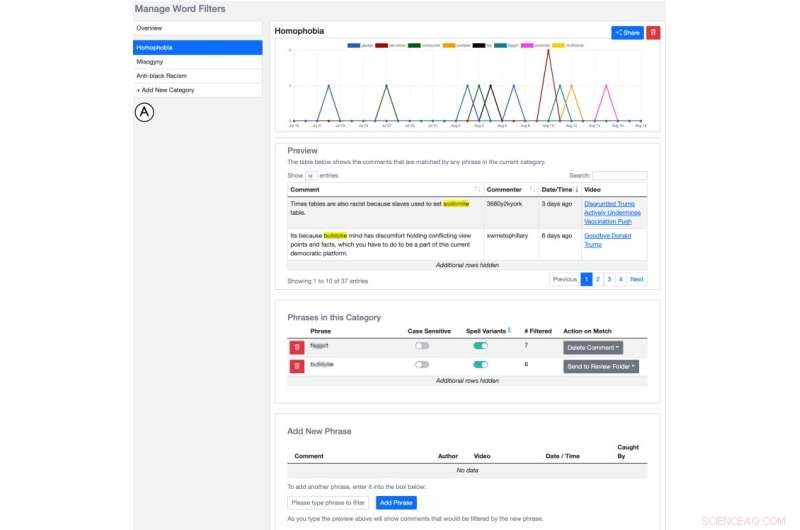The image size is (800, 530).
Task: Delete the phrase in the Delete Comment row
Action: [297, 347]
